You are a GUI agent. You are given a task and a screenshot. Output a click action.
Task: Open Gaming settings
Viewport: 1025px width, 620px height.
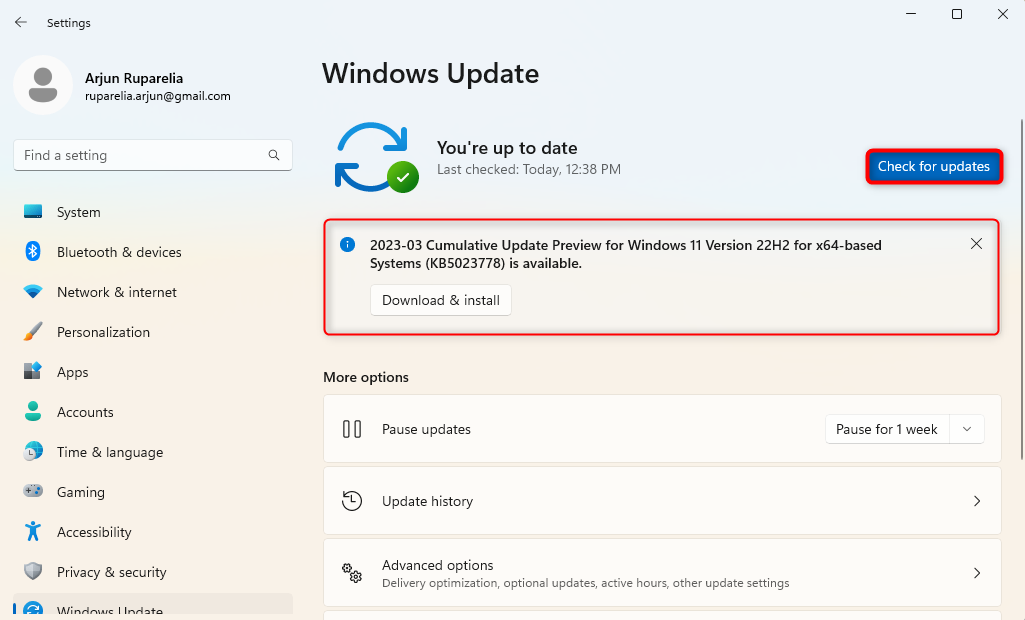coord(153,491)
